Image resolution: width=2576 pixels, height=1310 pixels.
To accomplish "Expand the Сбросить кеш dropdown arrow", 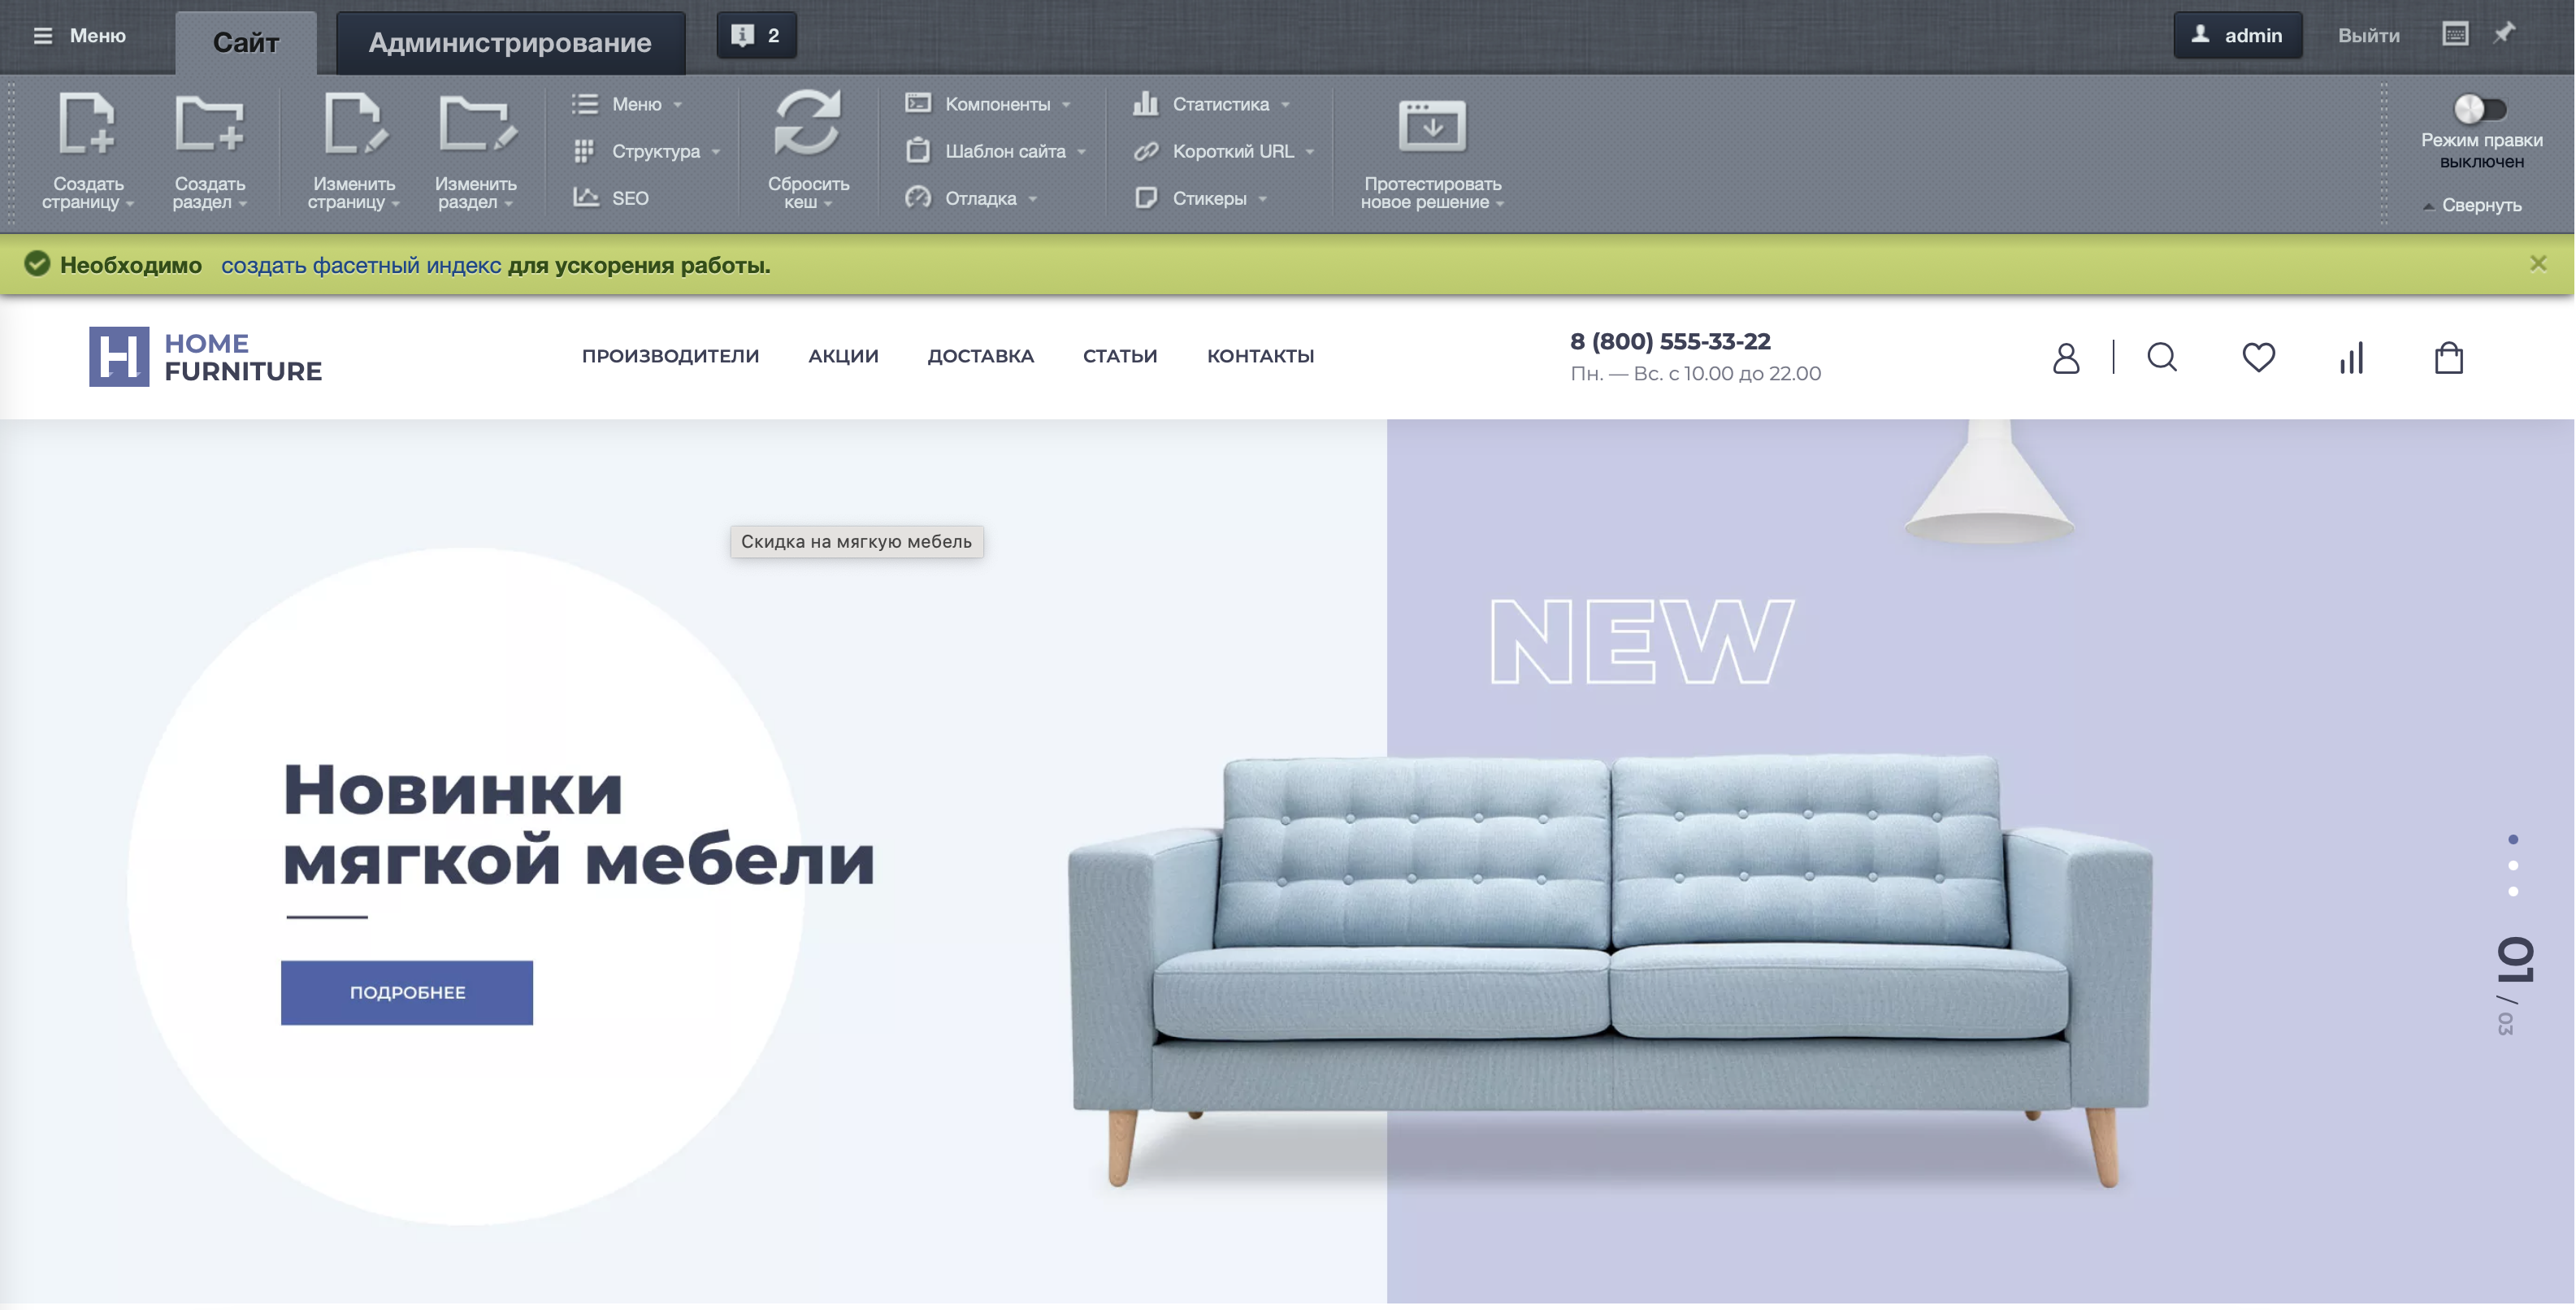I will [x=828, y=204].
